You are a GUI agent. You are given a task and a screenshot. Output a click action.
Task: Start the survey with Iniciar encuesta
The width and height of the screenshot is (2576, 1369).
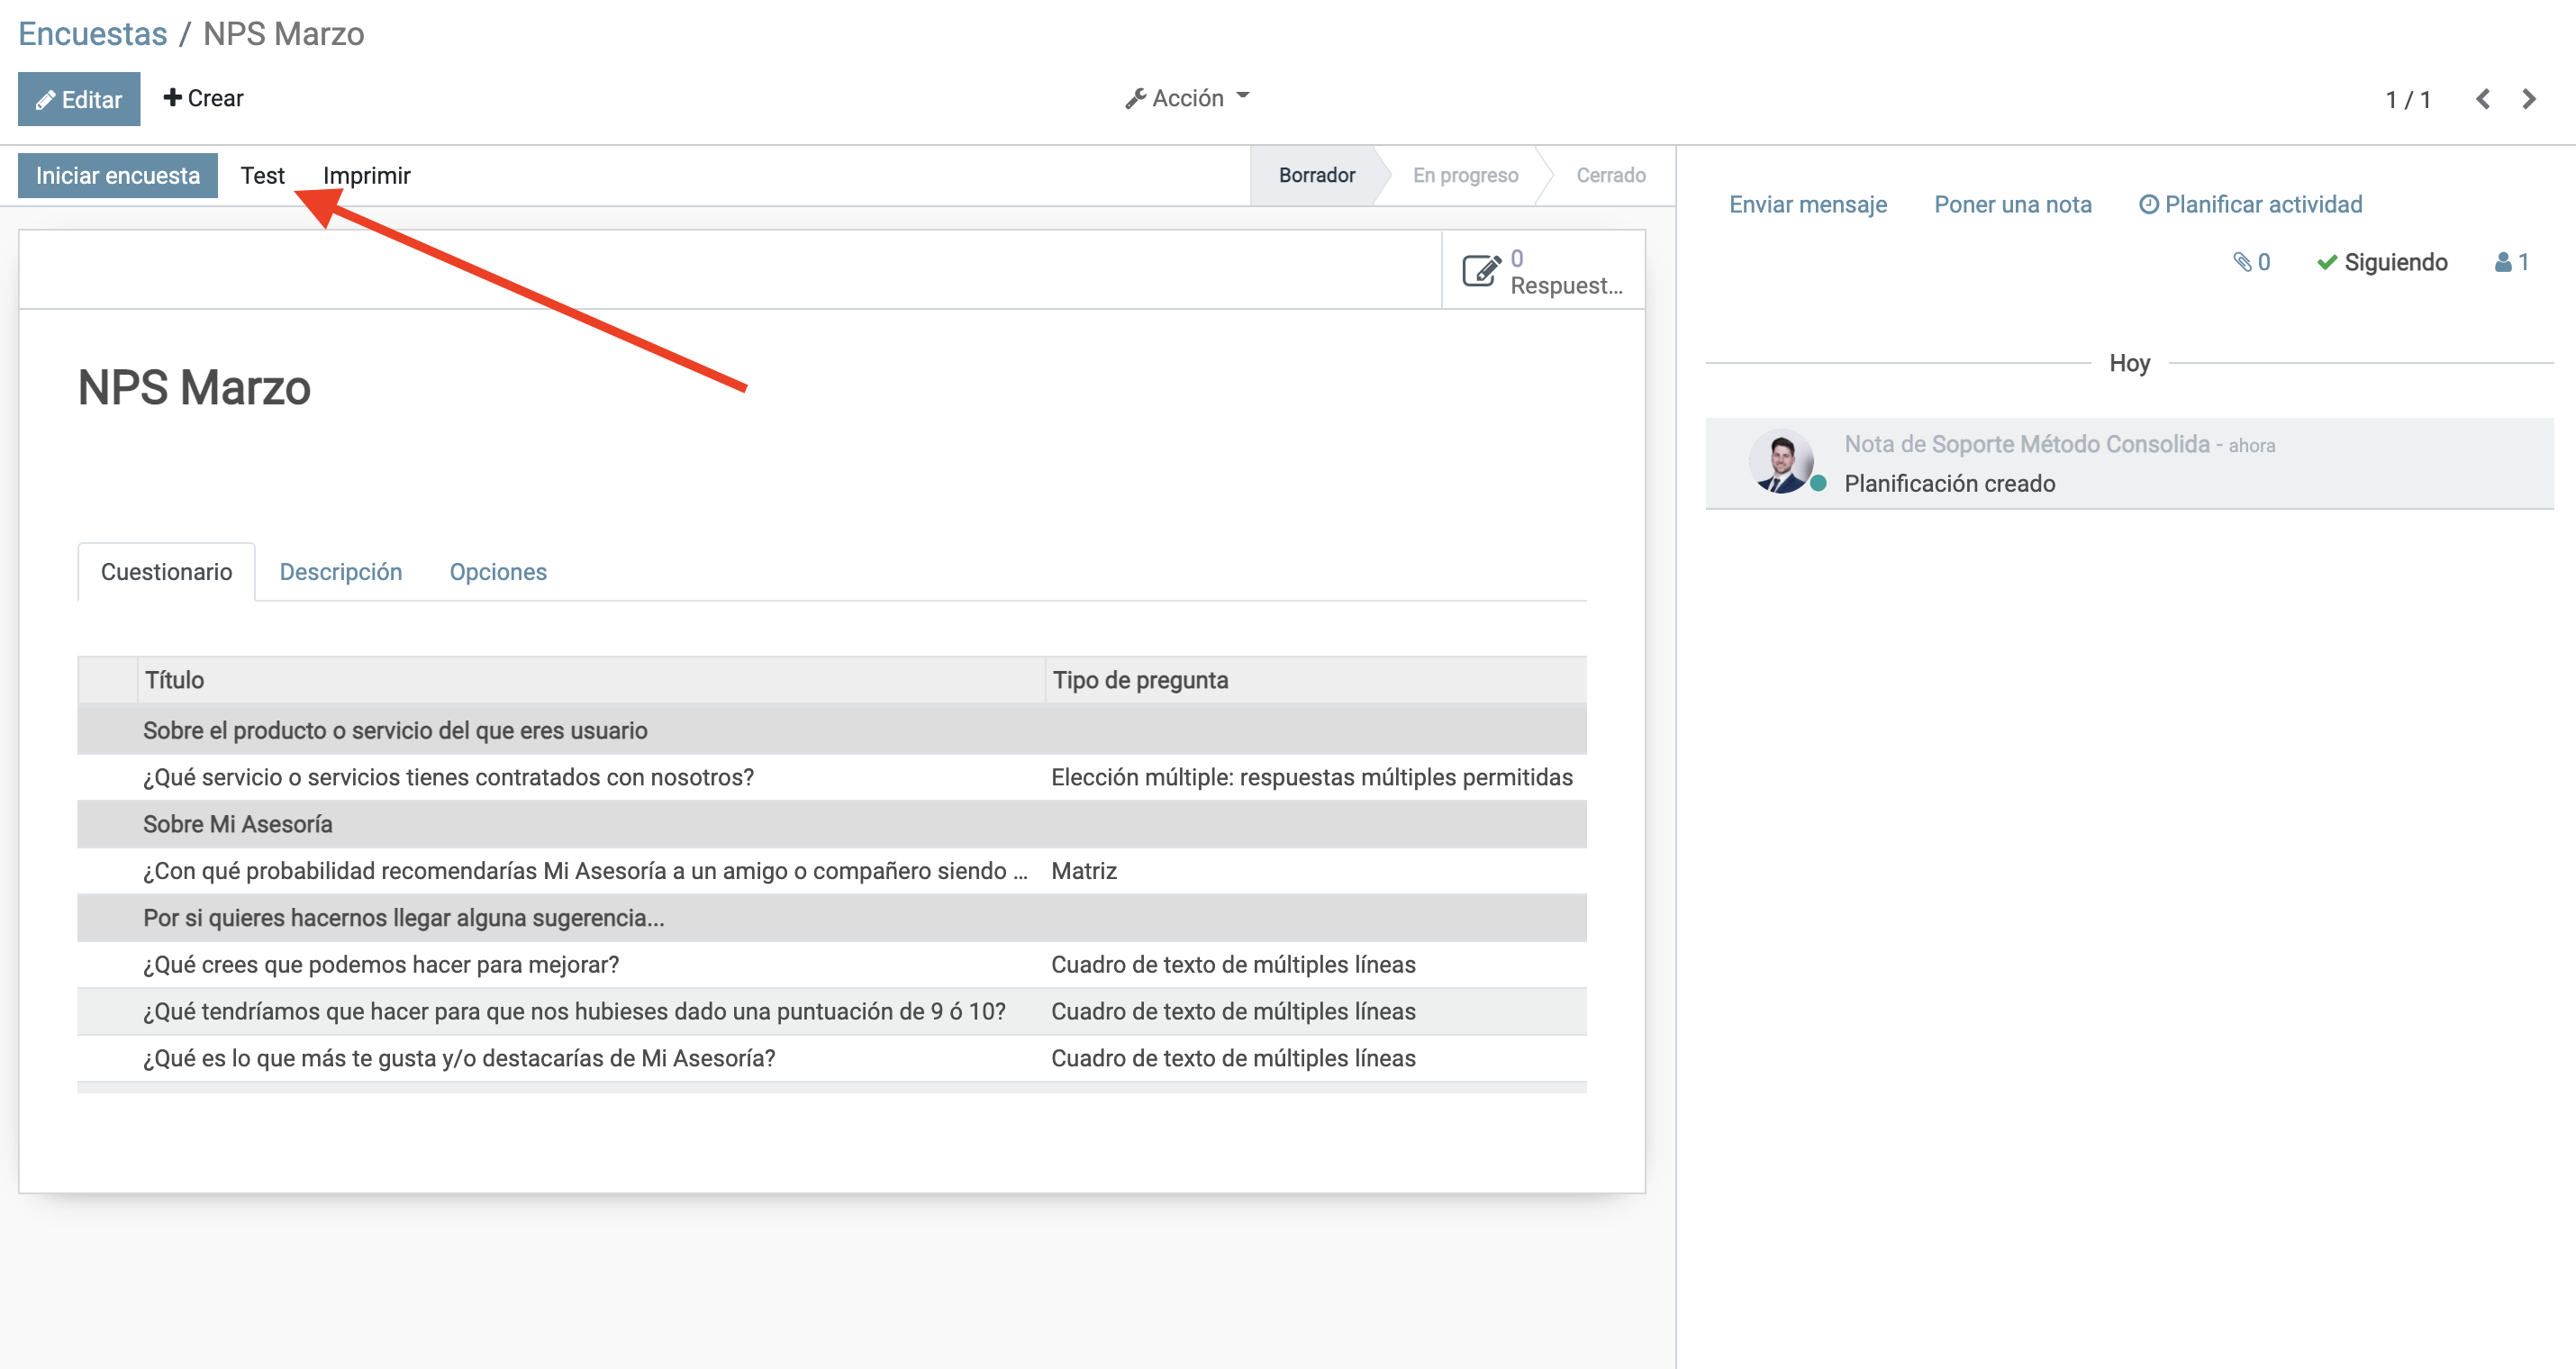[118, 175]
